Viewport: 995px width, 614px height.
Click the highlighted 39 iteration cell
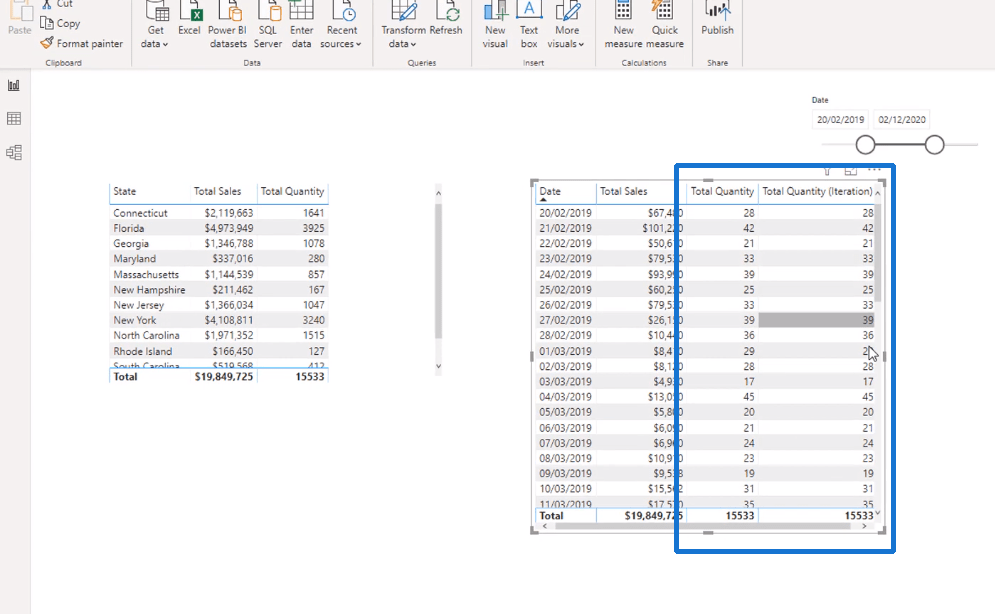pyautogui.click(x=816, y=320)
